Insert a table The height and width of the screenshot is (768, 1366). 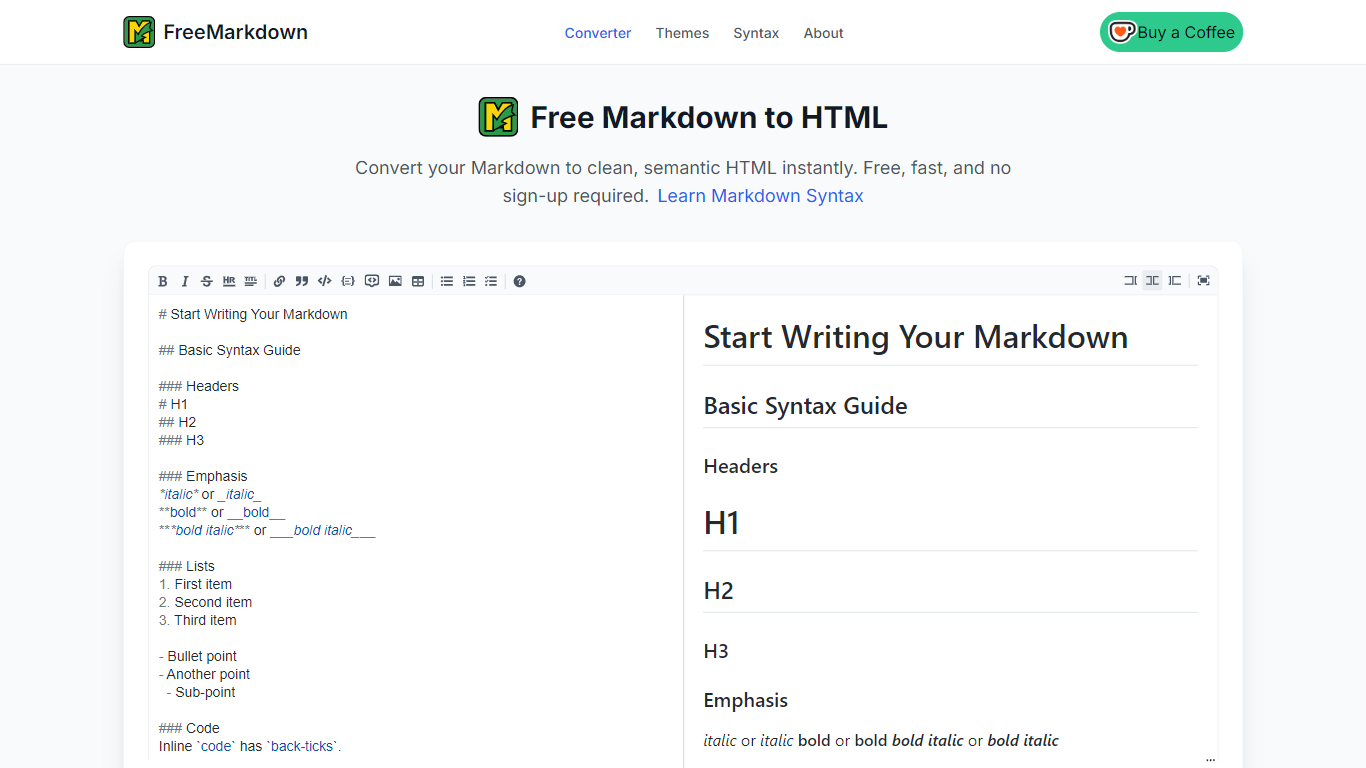tap(418, 281)
